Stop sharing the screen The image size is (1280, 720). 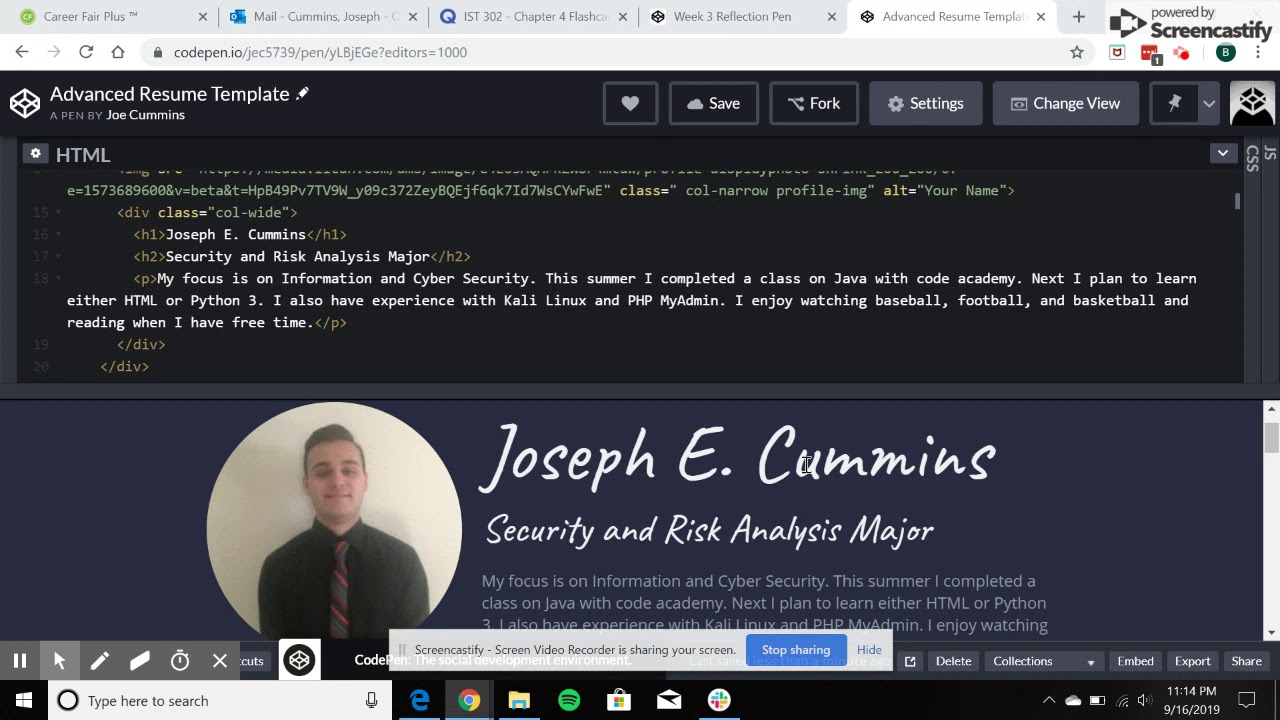pyautogui.click(x=796, y=650)
